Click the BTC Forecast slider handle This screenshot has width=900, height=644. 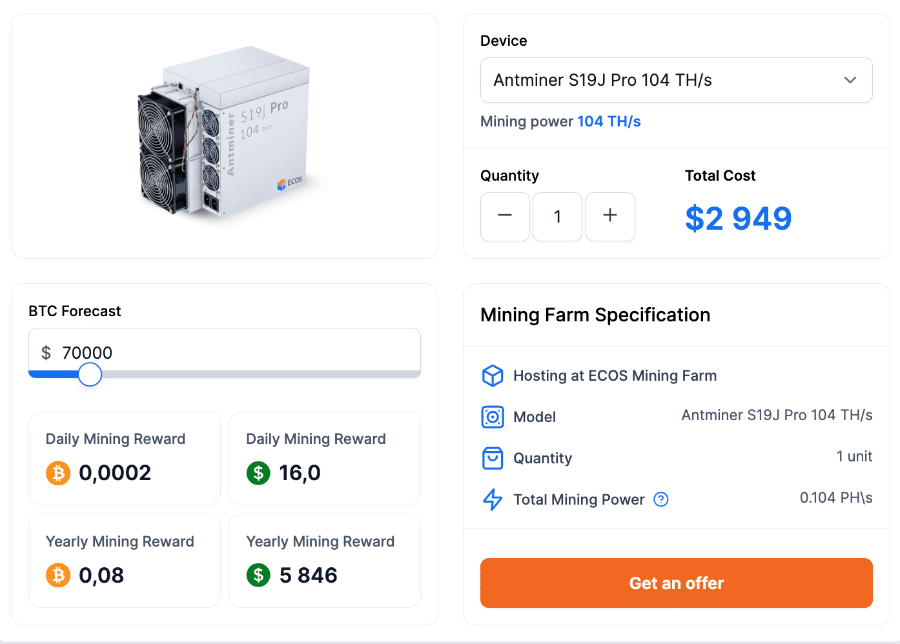coord(90,374)
